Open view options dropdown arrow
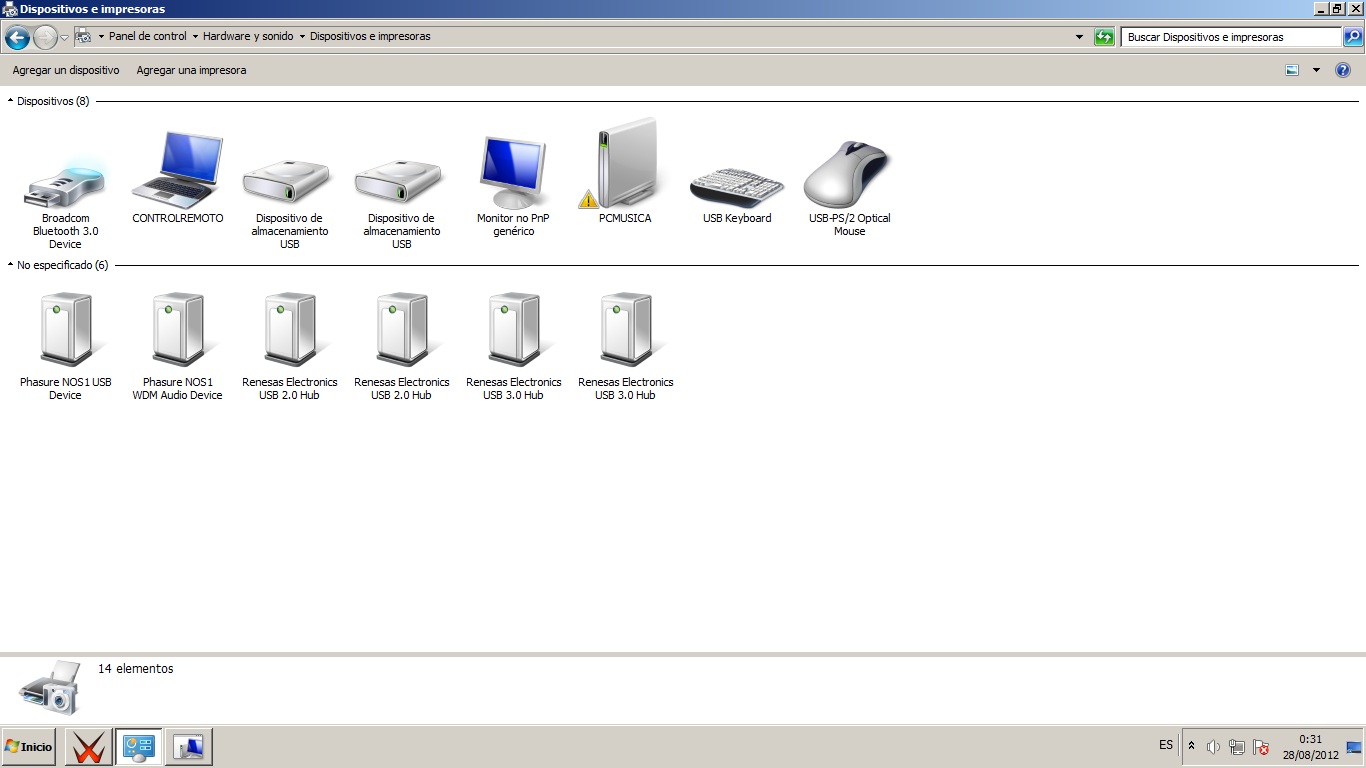The image size is (1366, 768). pos(1316,70)
